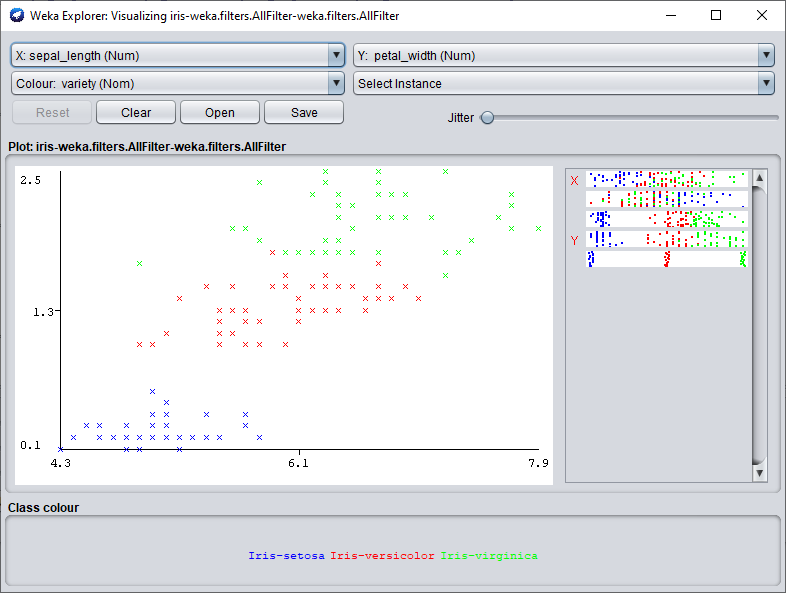Click the red X marker in attribute panel
This screenshot has width=786, height=593.
tap(574, 180)
